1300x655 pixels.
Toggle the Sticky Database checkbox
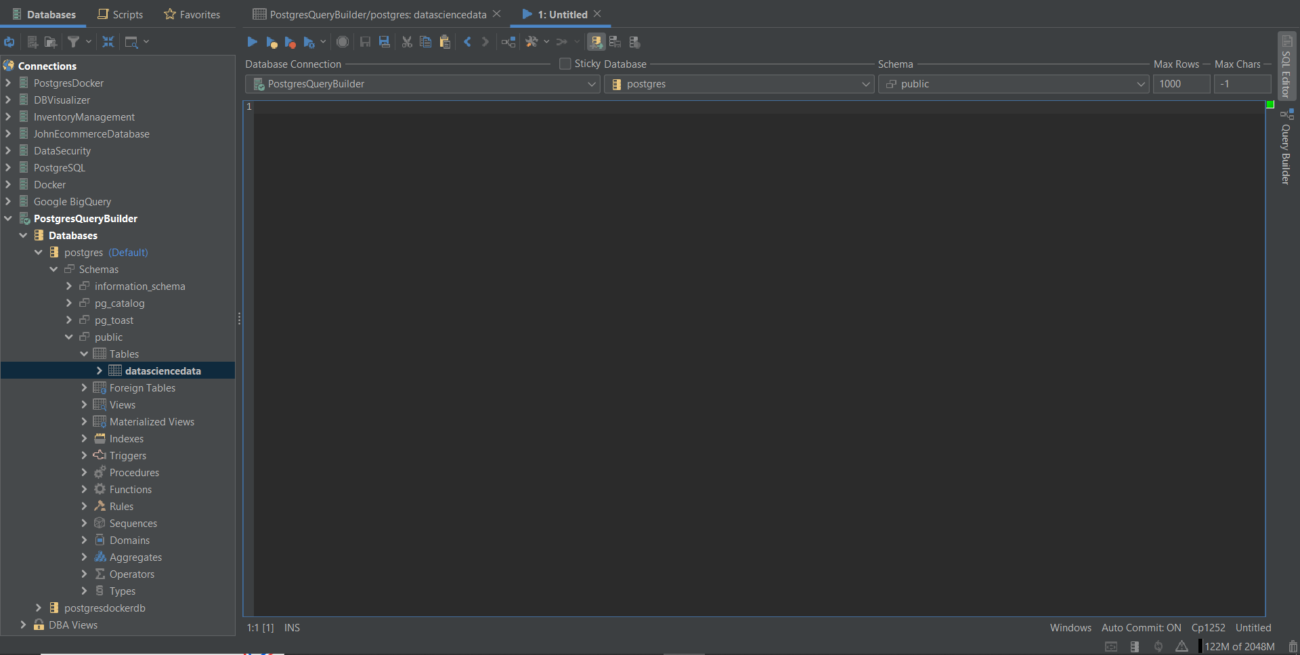click(x=564, y=64)
